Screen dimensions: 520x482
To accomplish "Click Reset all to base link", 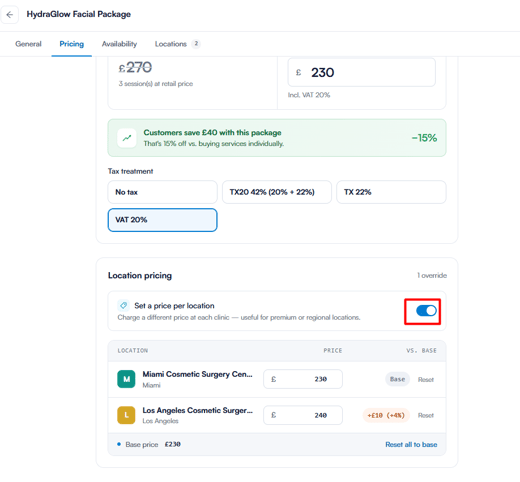I will click(411, 444).
